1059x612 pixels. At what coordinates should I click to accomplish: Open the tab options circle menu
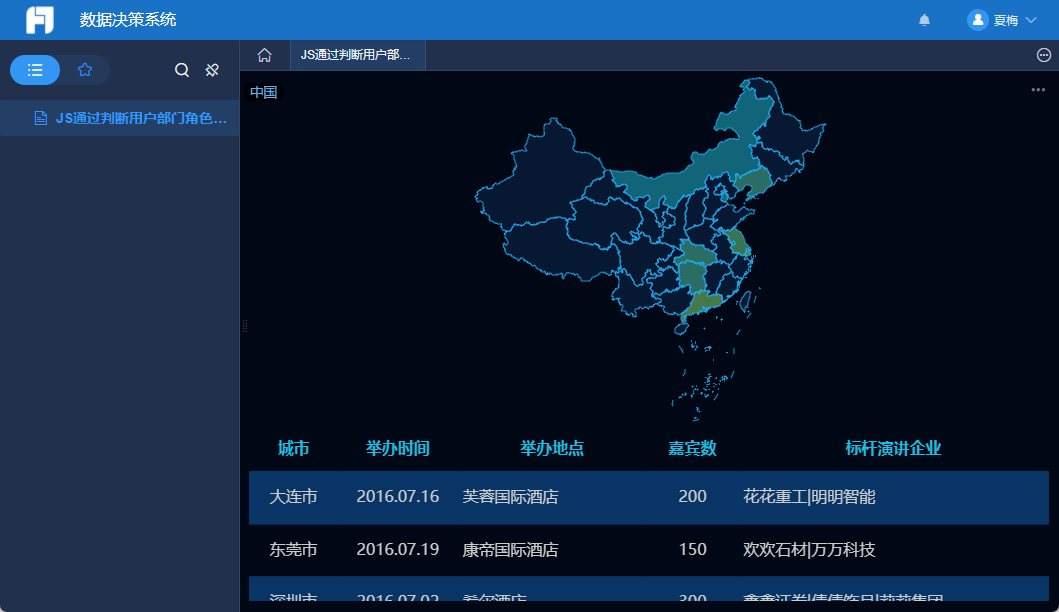click(1043, 55)
